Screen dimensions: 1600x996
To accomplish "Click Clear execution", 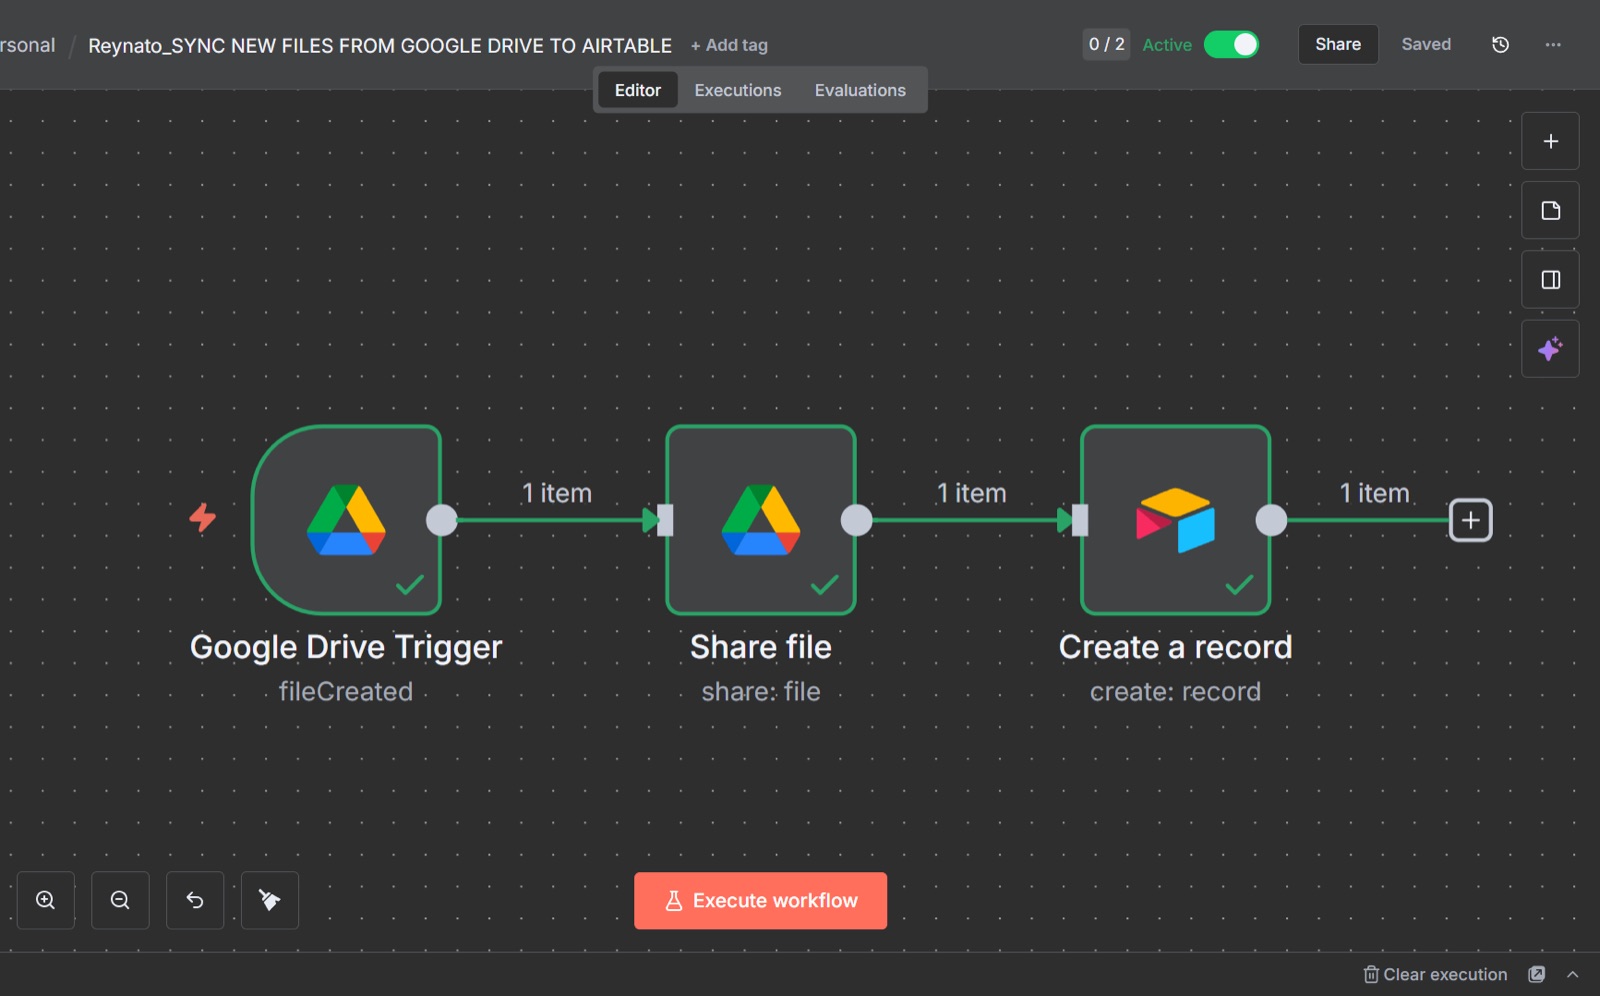I will point(1436,974).
